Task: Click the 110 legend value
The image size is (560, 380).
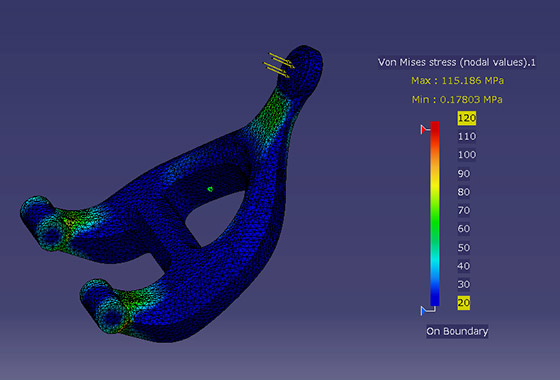Action: coord(467,136)
